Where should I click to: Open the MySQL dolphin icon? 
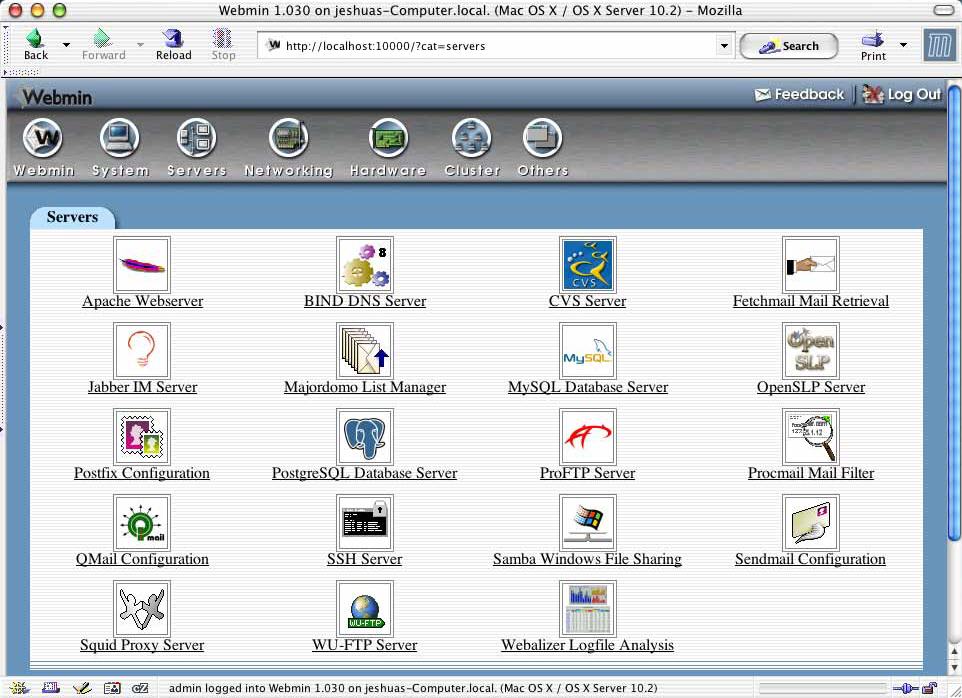click(x=588, y=351)
